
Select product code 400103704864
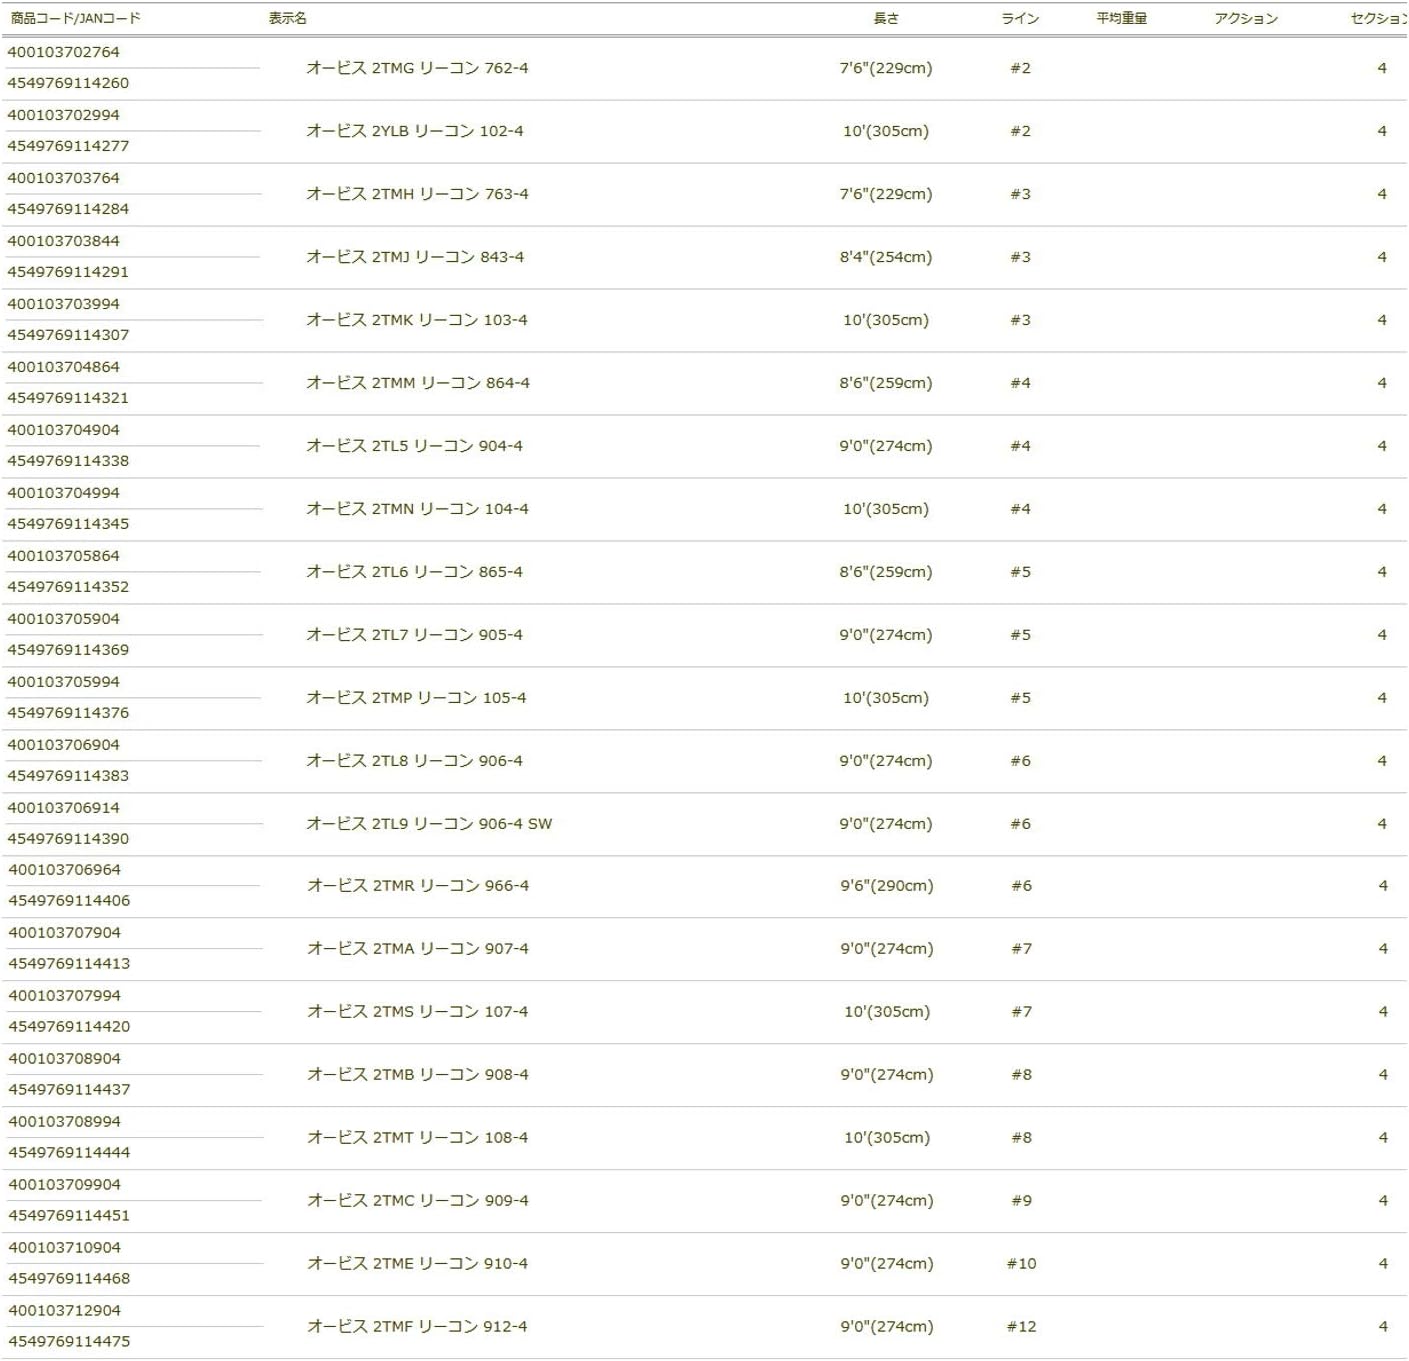pyautogui.click(x=63, y=367)
